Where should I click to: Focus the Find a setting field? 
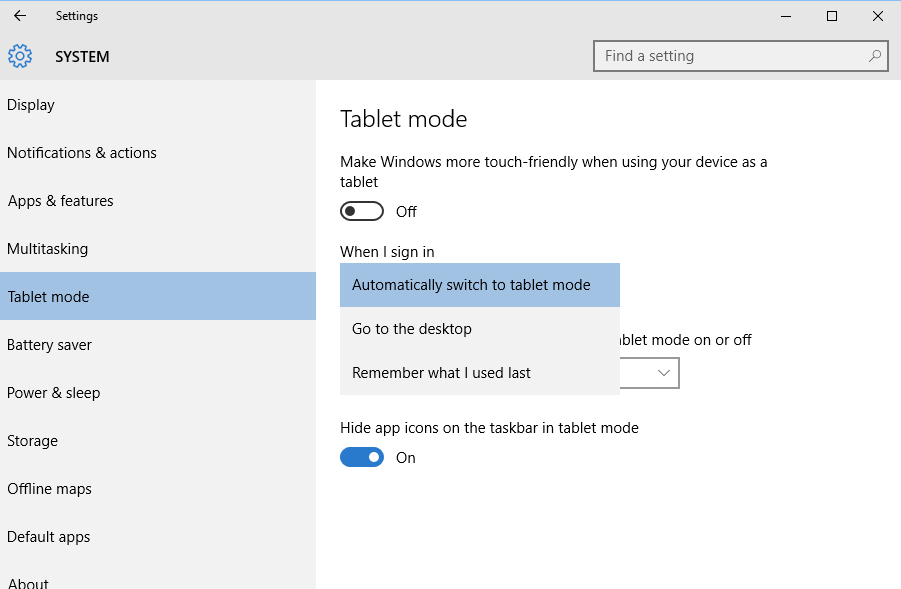[x=741, y=56]
